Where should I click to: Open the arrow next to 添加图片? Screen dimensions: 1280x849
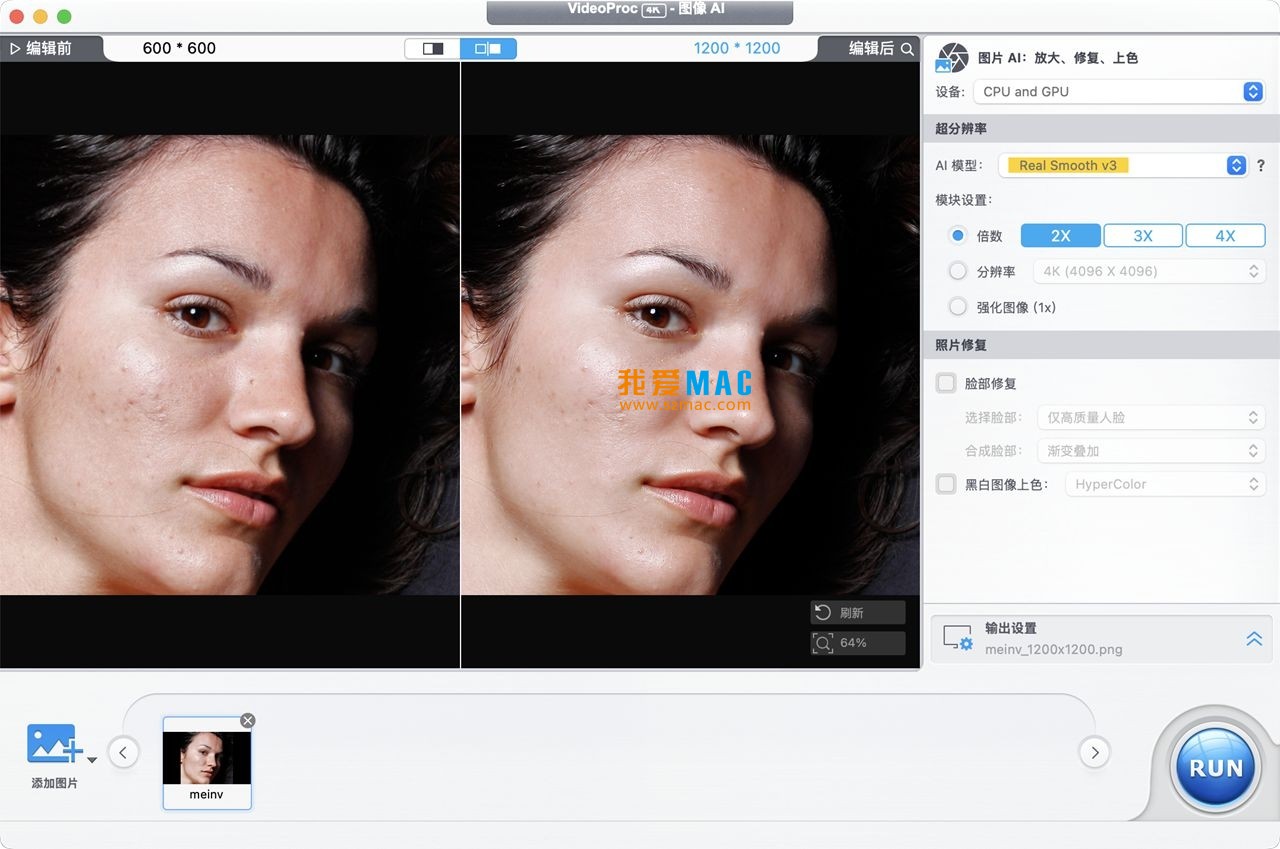tap(92, 760)
